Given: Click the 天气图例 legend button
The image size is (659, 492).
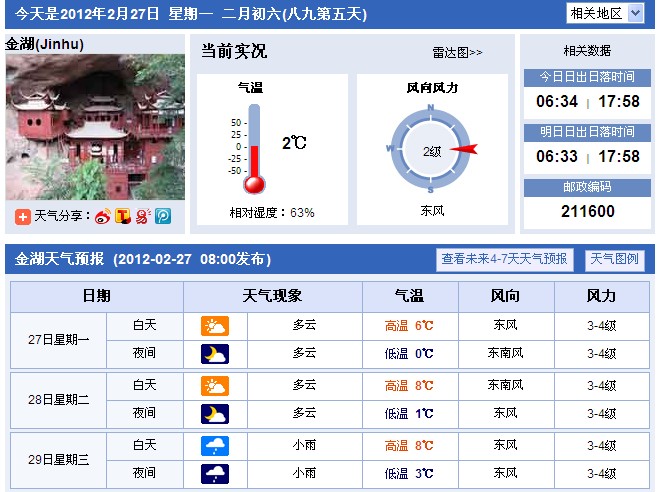Looking at the screenshot, I should pos(614,259).
